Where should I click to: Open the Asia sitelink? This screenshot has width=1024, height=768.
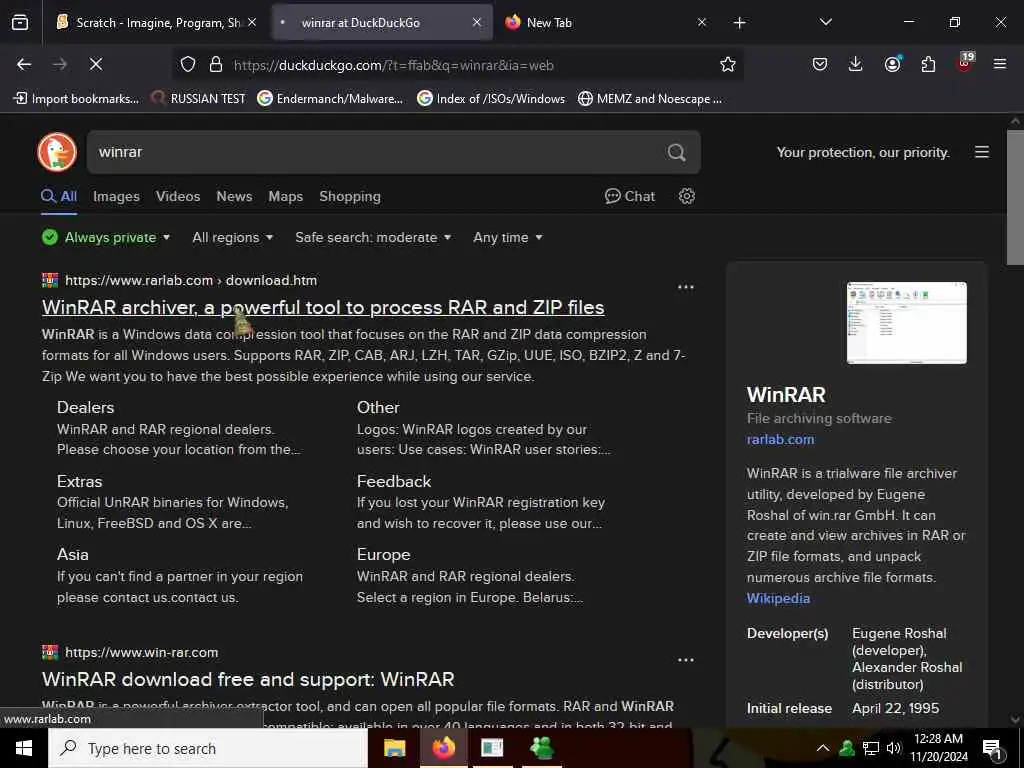[72, 554]
